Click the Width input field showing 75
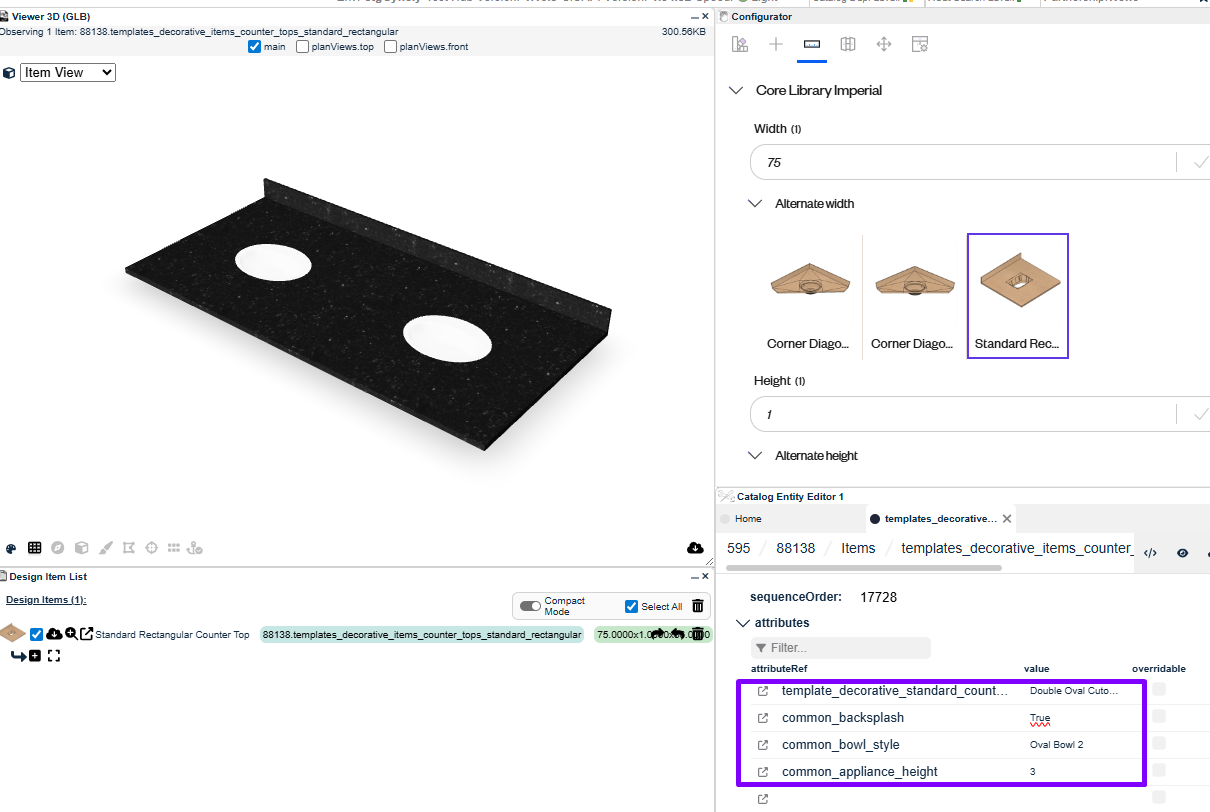This screenshot has height=812, width=1210. (x=963, y=163)
